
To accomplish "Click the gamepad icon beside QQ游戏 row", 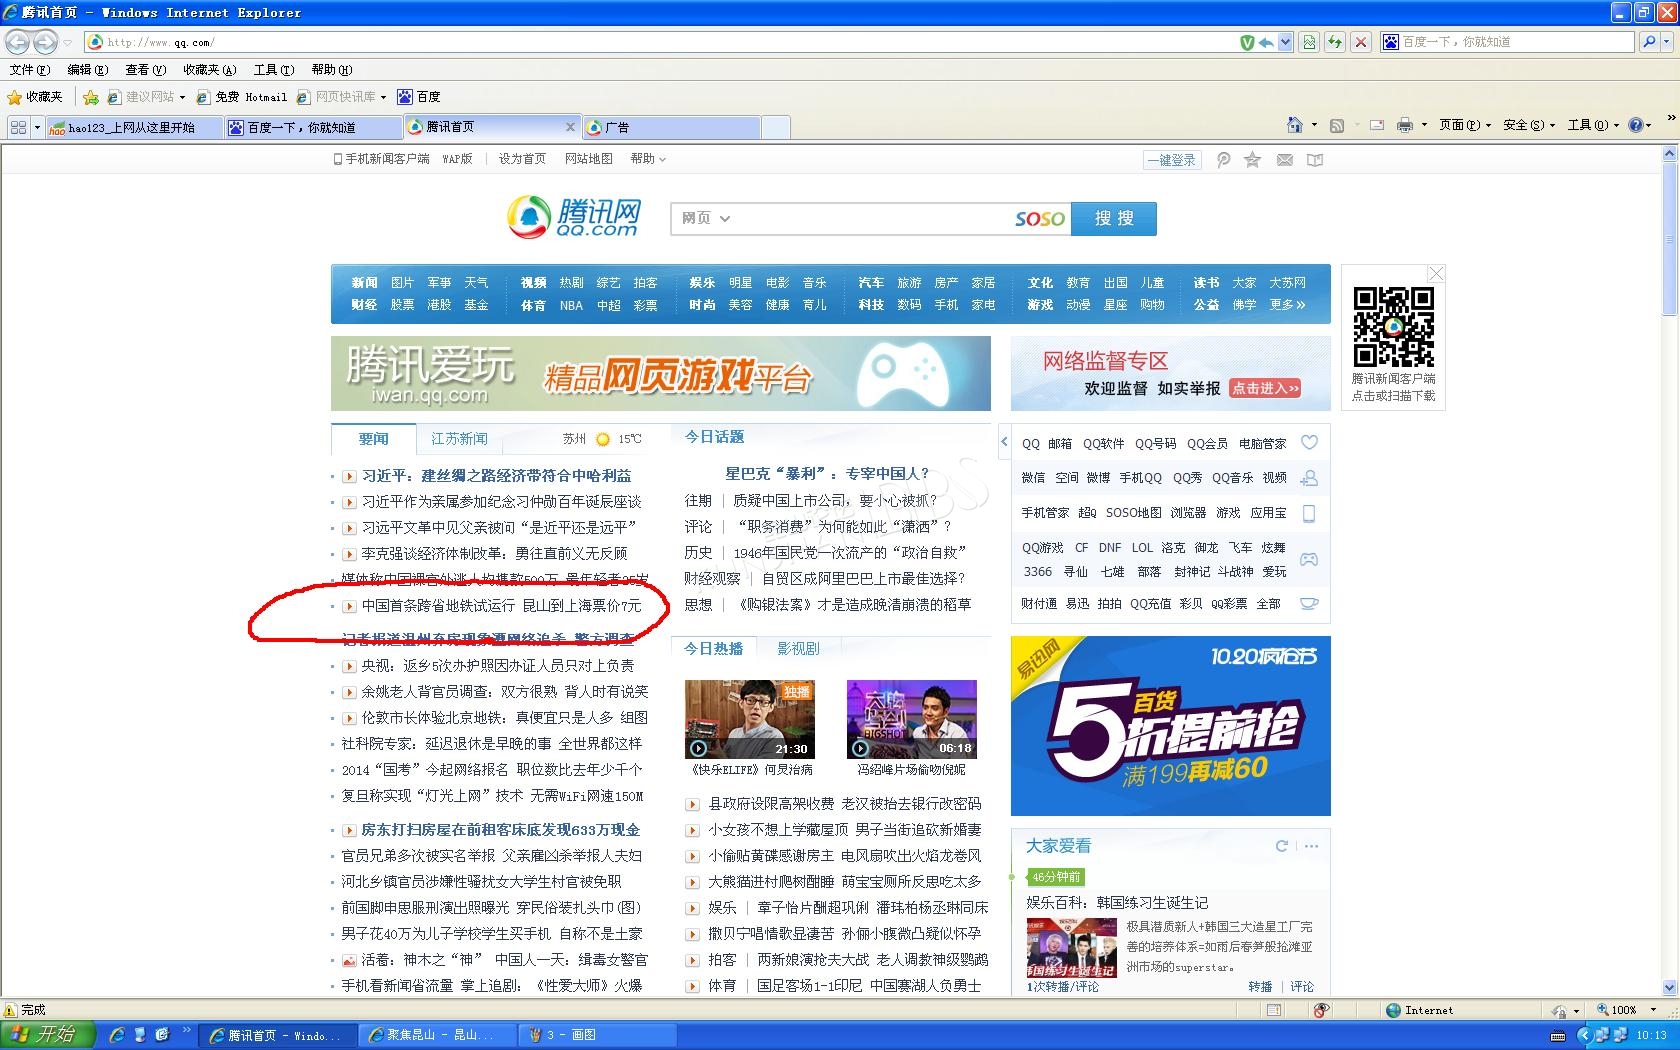I will 1309,559.
